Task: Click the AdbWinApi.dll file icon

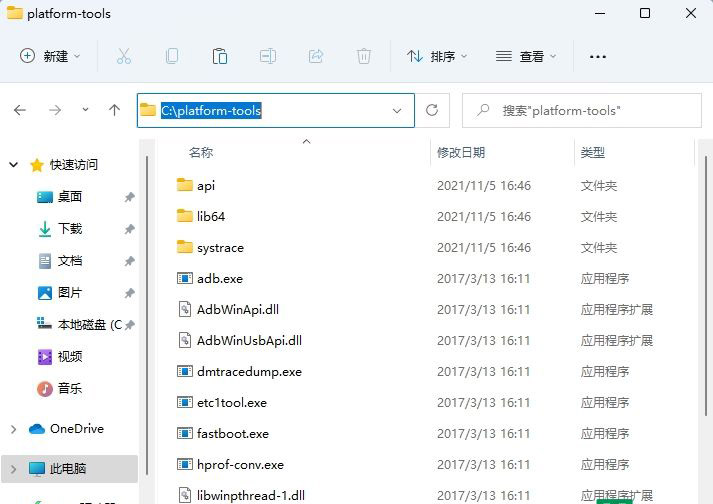Action: (x=185, y=309)
